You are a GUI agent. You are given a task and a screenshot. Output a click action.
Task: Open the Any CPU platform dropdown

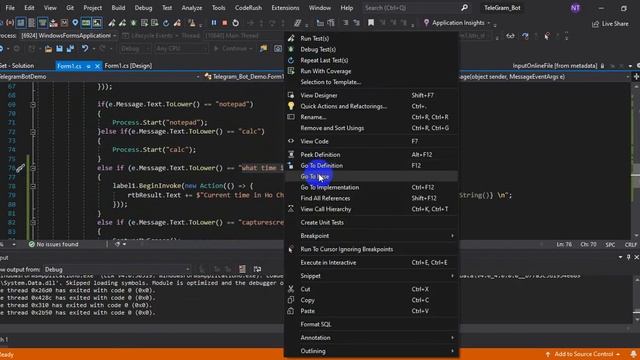[x=181, y=49]
